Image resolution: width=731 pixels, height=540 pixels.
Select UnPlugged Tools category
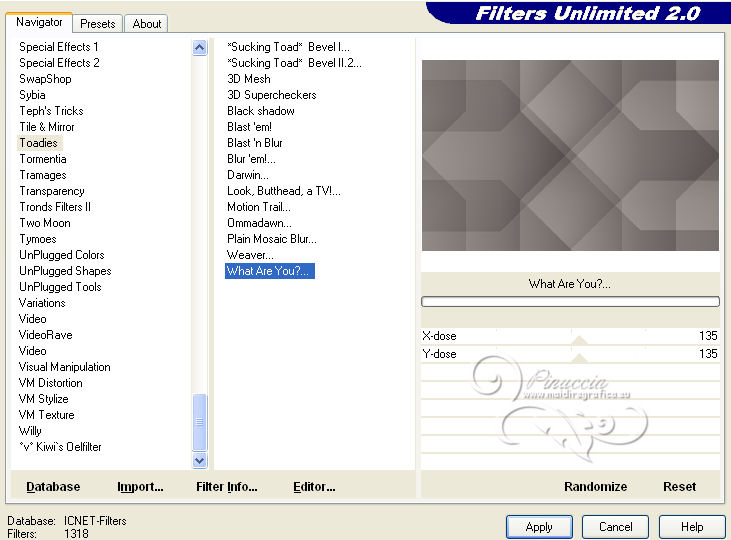coord(60,287)
